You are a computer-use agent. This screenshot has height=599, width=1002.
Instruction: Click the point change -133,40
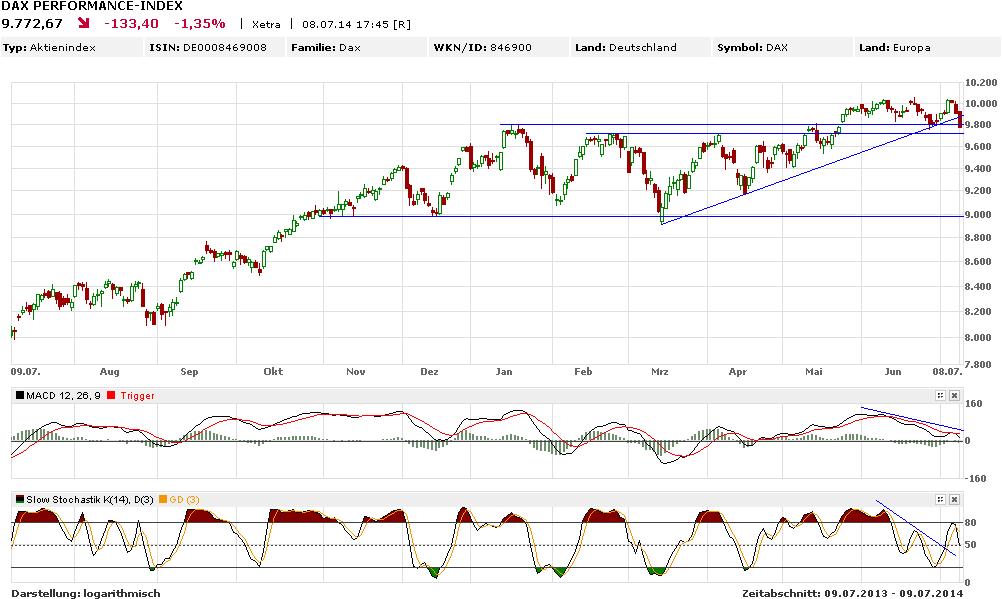click(x=131, y=24)
